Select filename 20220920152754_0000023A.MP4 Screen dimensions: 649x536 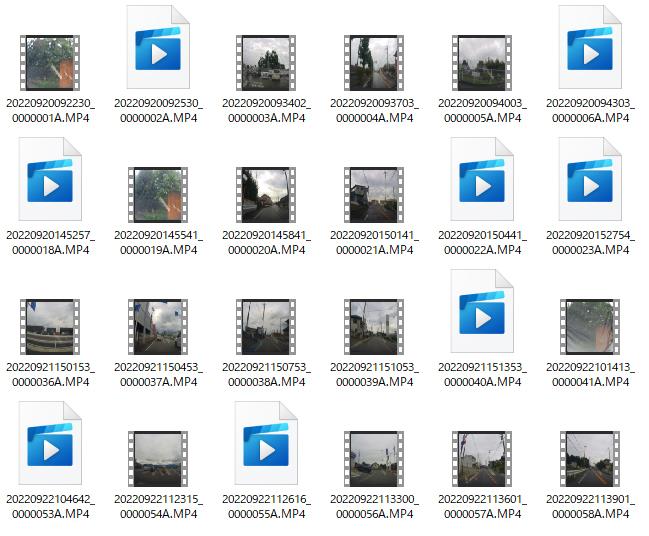(x=591, y=243)
